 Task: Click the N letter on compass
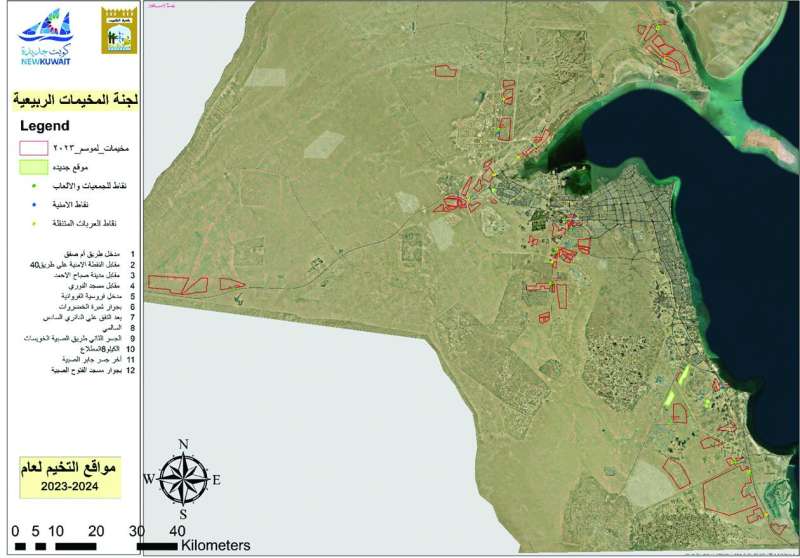pos(183,444)
